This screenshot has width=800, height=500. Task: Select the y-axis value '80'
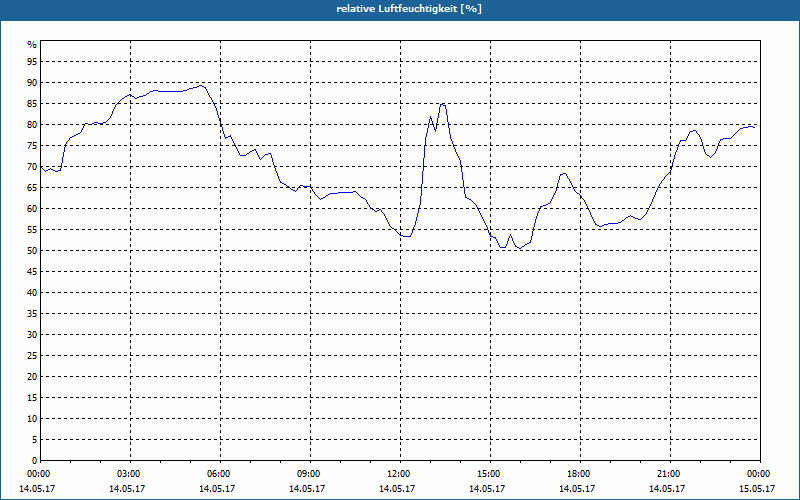32,124
